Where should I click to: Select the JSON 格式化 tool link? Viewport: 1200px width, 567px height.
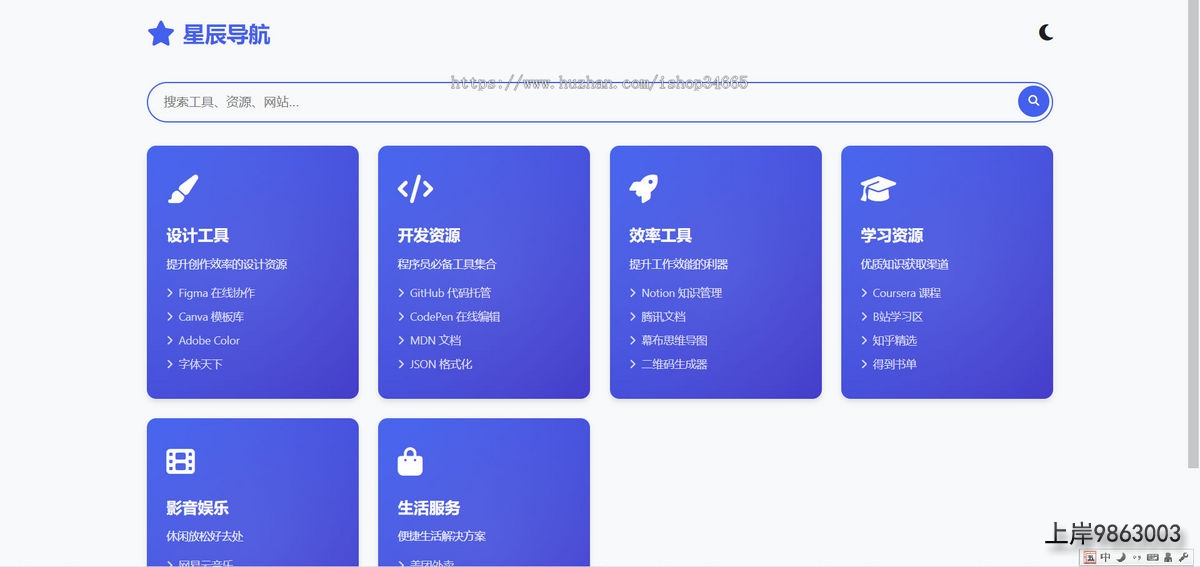[441, 365]
